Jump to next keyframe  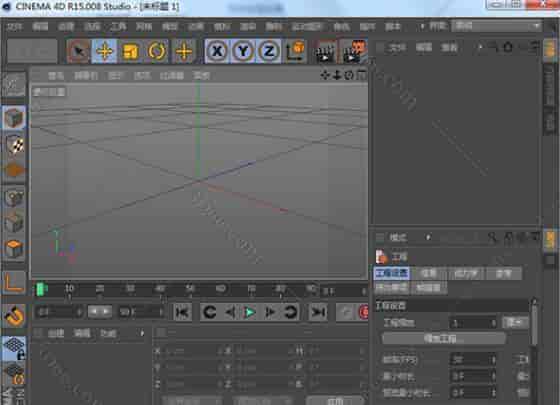[x=290, y=312]
